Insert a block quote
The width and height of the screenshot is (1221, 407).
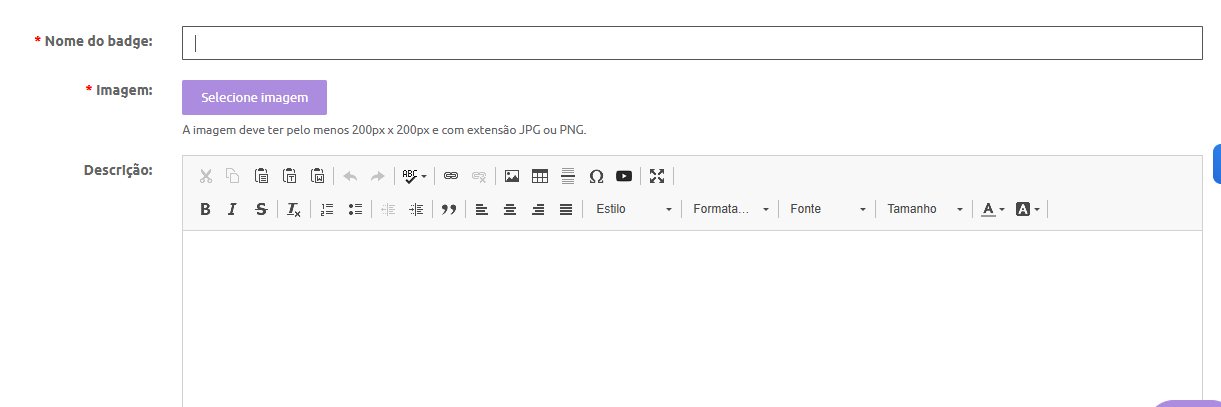(449, 209)
